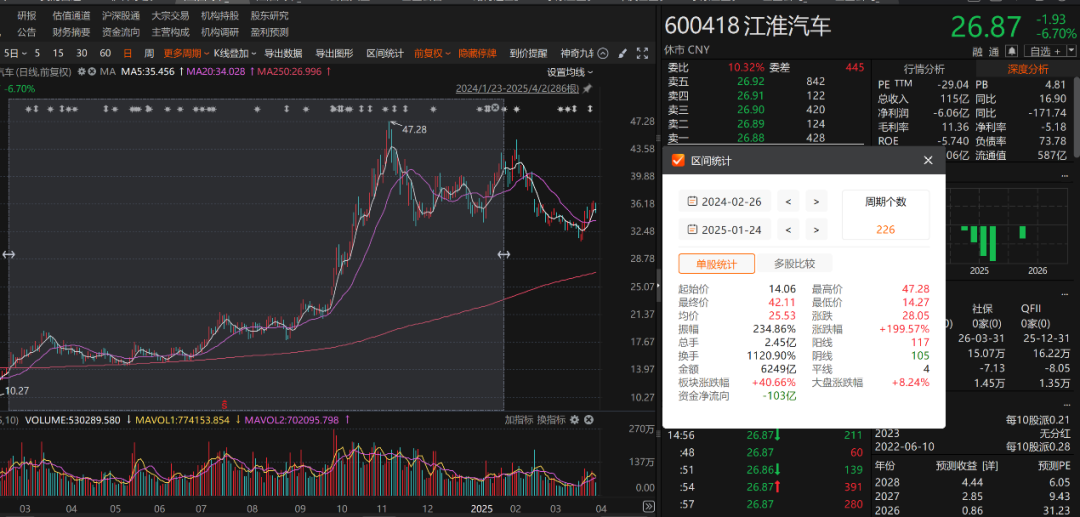This screenshot has width=1080, height=517.
Task: Click the collapse-toolbar up-arrow circle icon
Action: [603, 53]
